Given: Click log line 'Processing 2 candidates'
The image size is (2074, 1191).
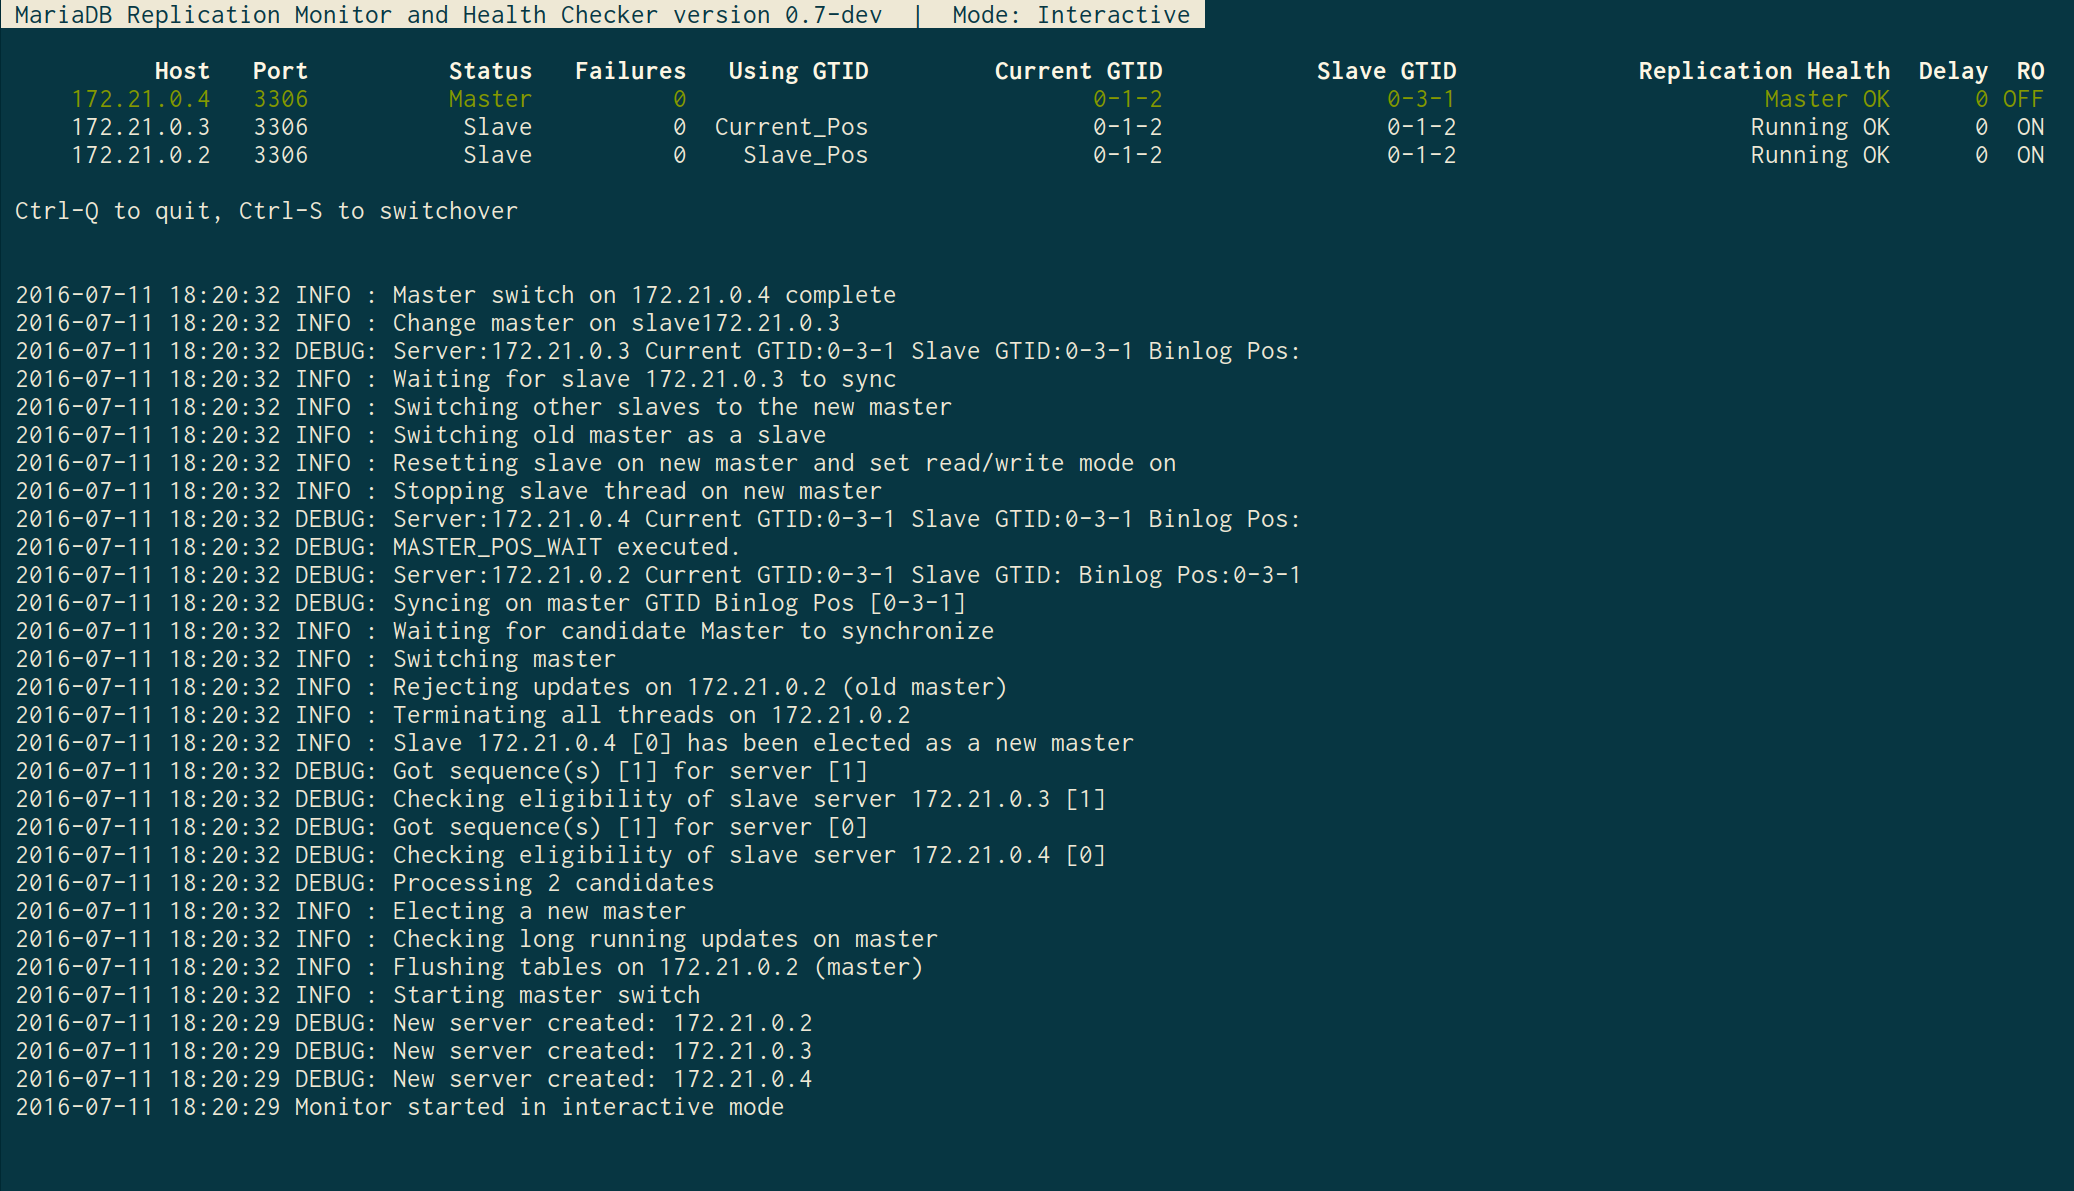Looking at the screenshot, I should [x=553, y=883].
